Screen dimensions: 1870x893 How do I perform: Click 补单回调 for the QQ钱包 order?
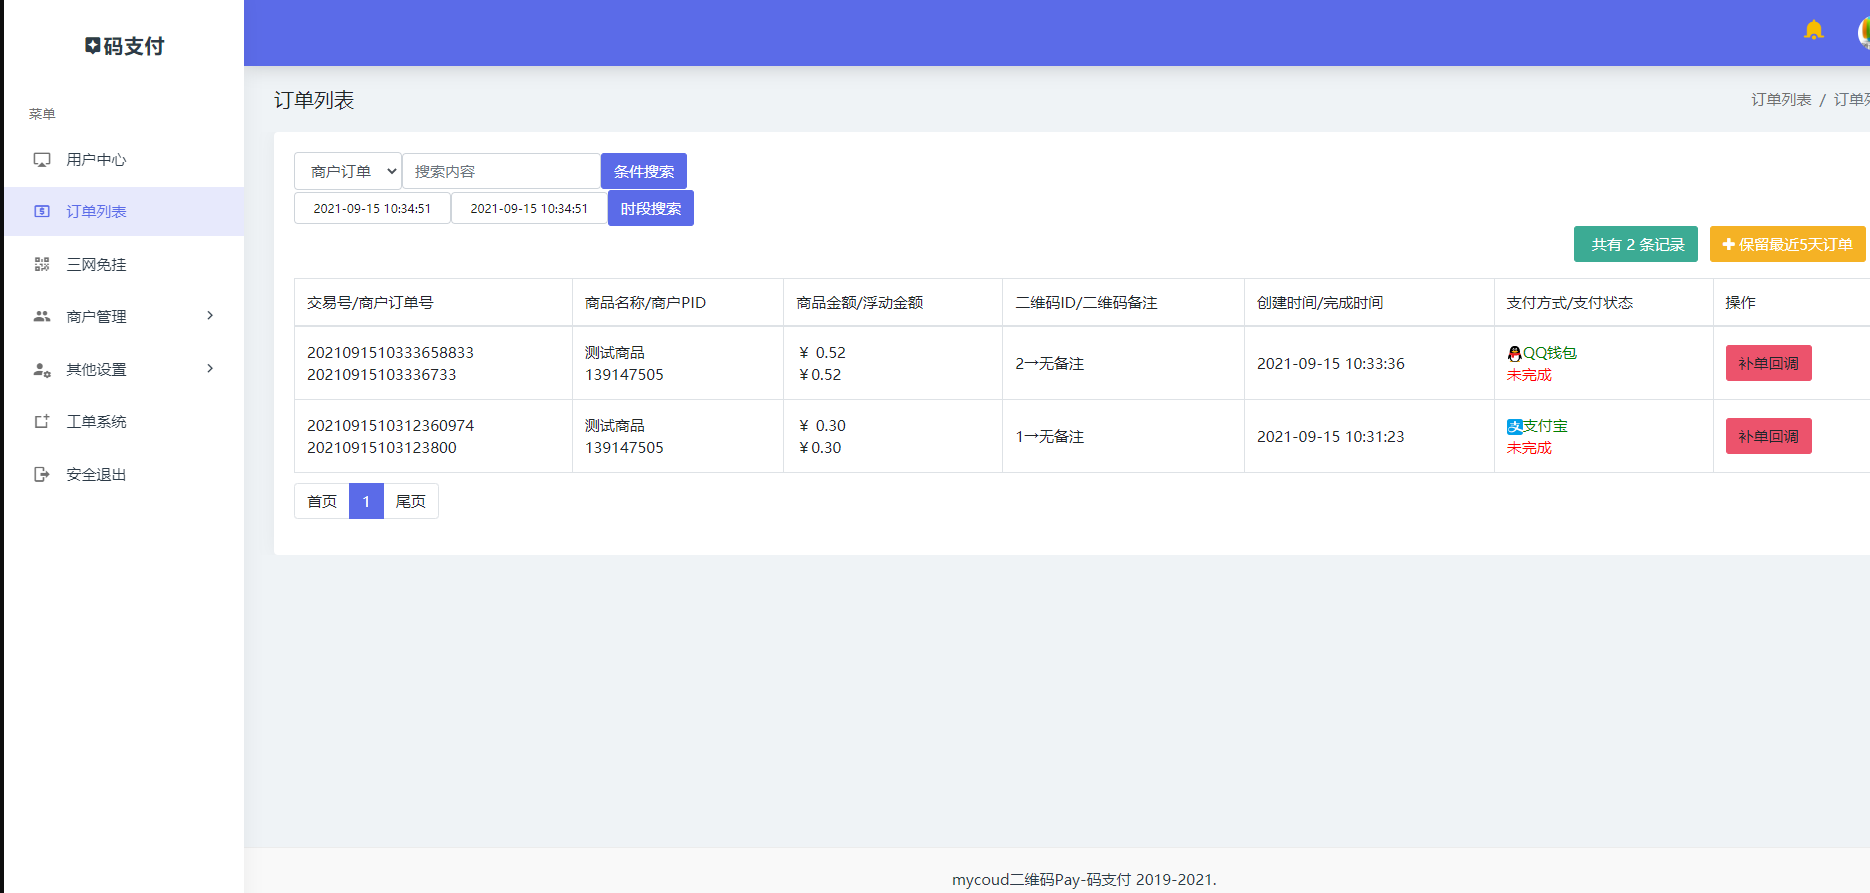[1768, 364]
